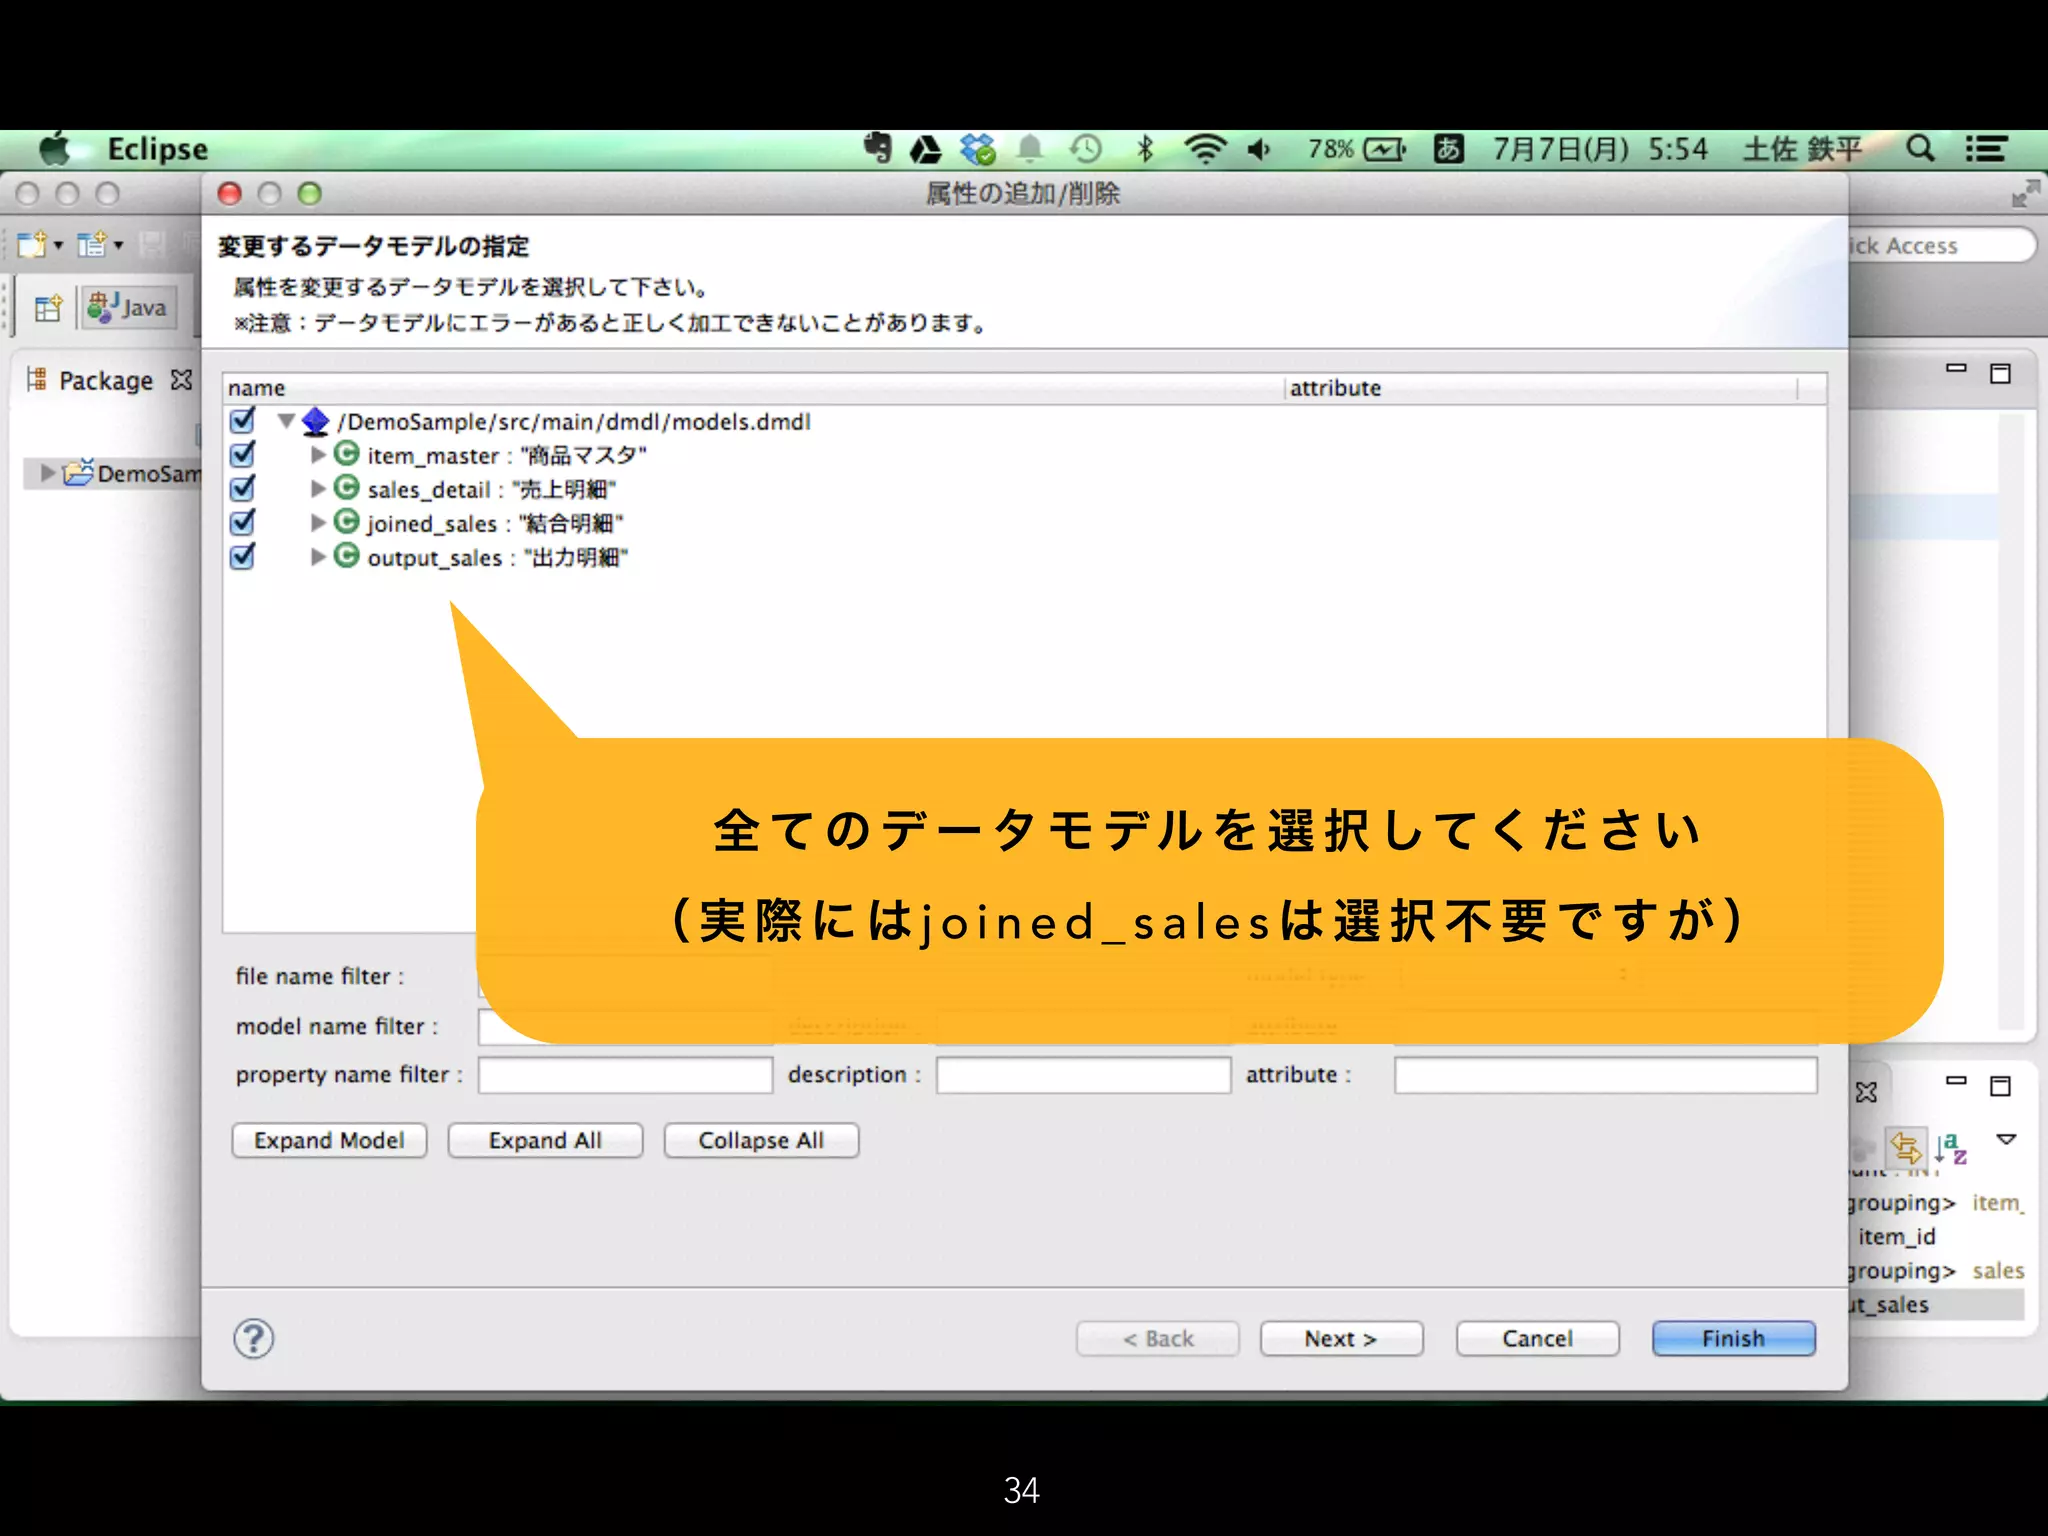This screenshot has width=2048, height=1536.
Task: Click the yellow link arrows toolbar icon
Action: [1905, 1147]
